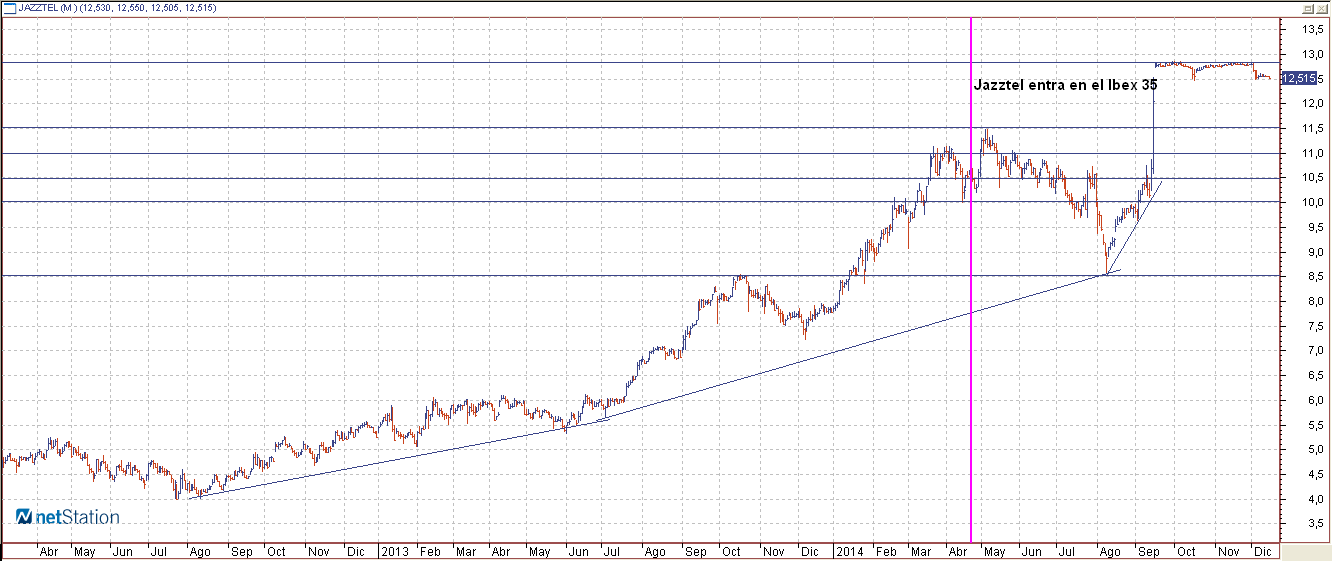1332x561 pixels.
Task: Click the 2014 year label on time axis
Action: click(x=849, y=551)
